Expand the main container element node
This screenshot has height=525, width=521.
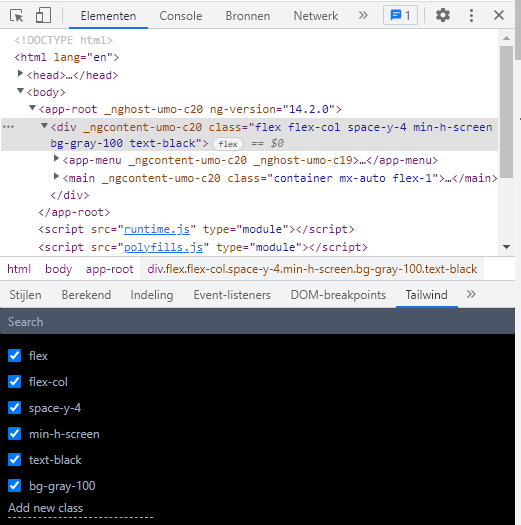point(56,176)
